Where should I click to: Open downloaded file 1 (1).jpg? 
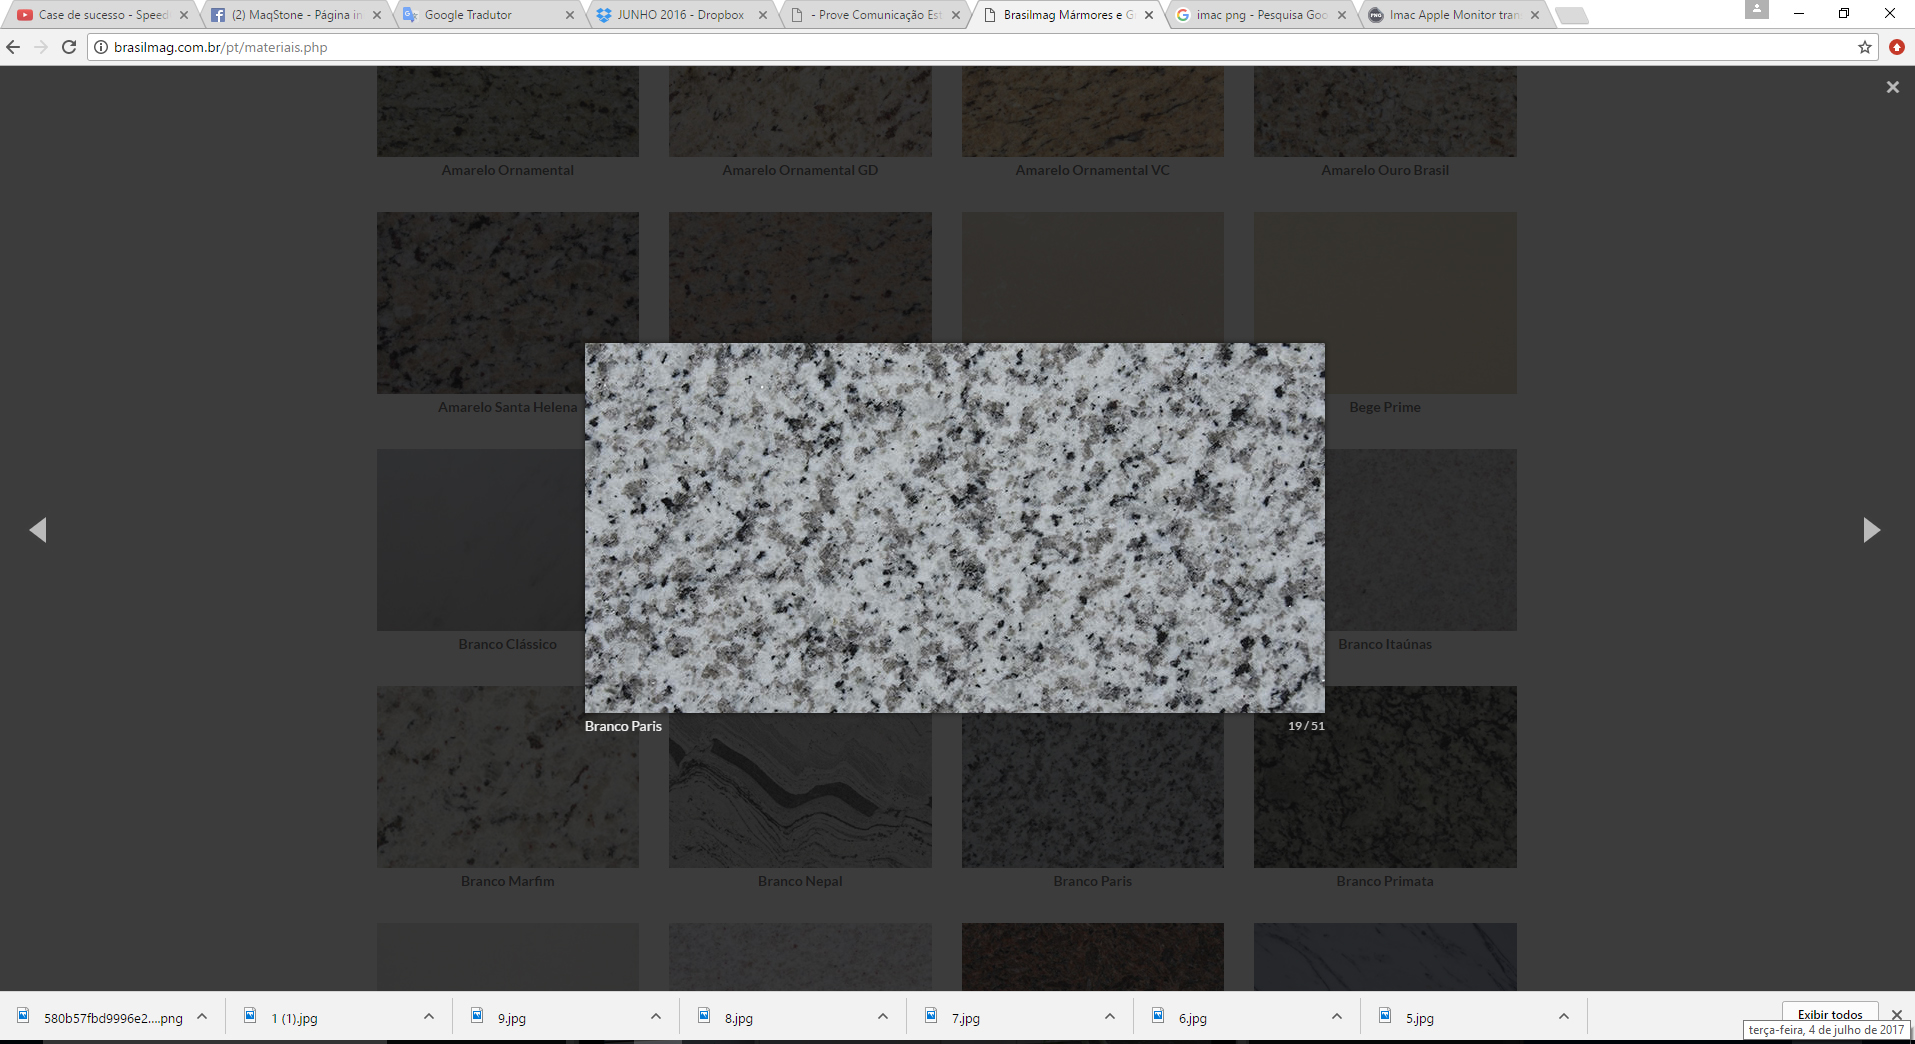pyautogui.click(x=294, y=1018)
